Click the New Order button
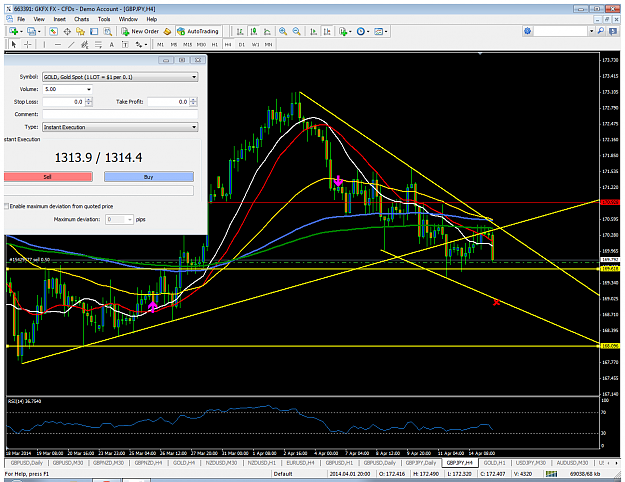The width and height of the screenshot is (625, 482). click(x=141, y=31)
